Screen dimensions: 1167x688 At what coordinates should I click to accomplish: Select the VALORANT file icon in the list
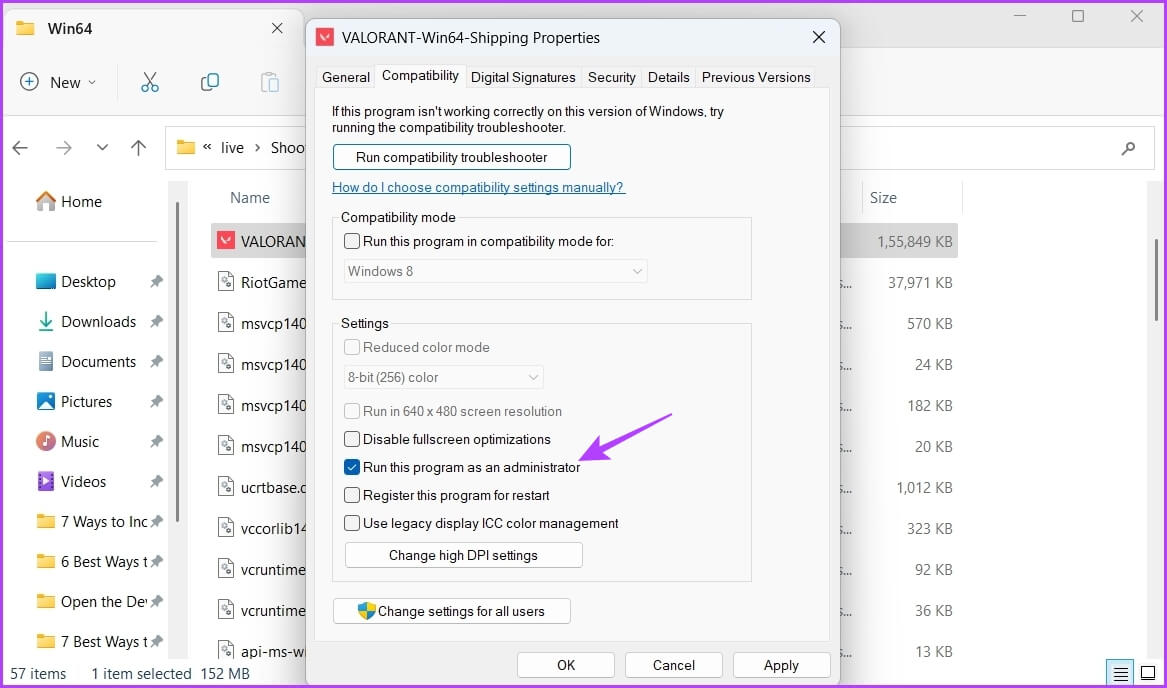[x=226, y=241]
